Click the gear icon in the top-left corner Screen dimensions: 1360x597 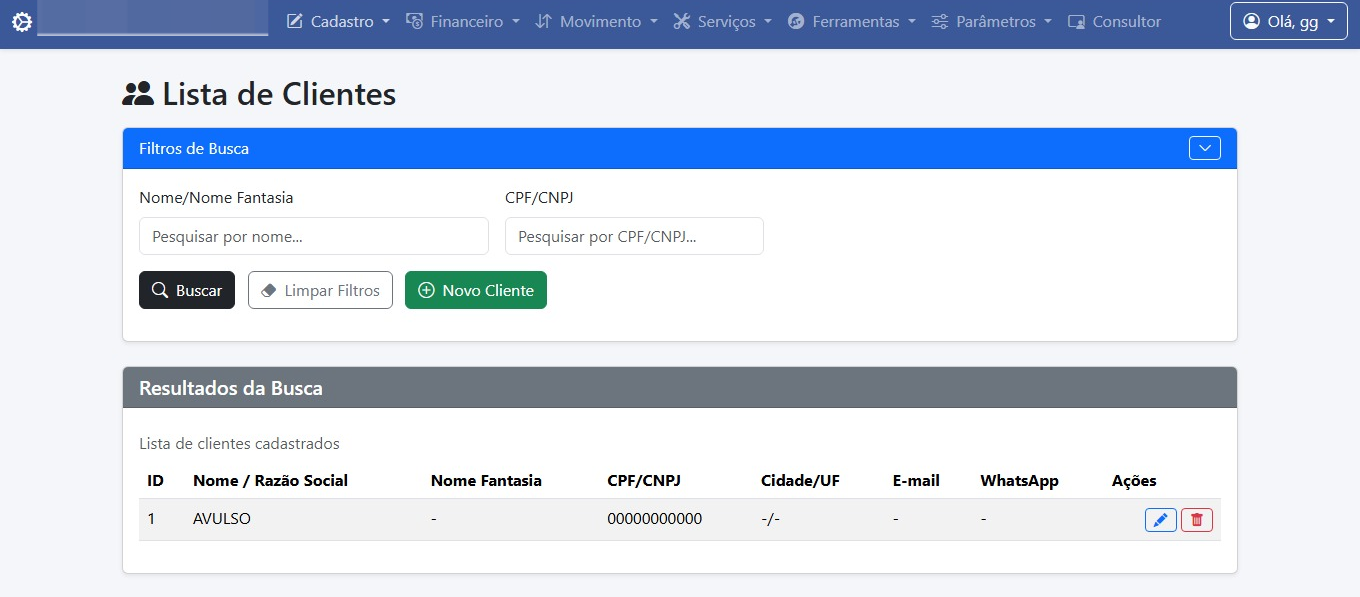coord(21,20)
